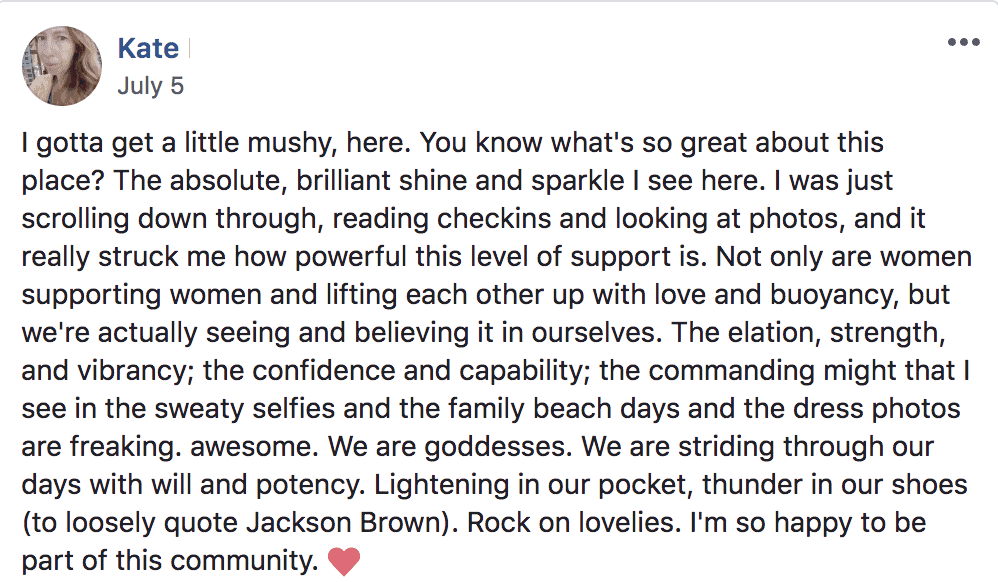The width and height of the screenshot is (998, 582).
Task: Click the word "mushy" in the first line
Action: coord(292,143)
